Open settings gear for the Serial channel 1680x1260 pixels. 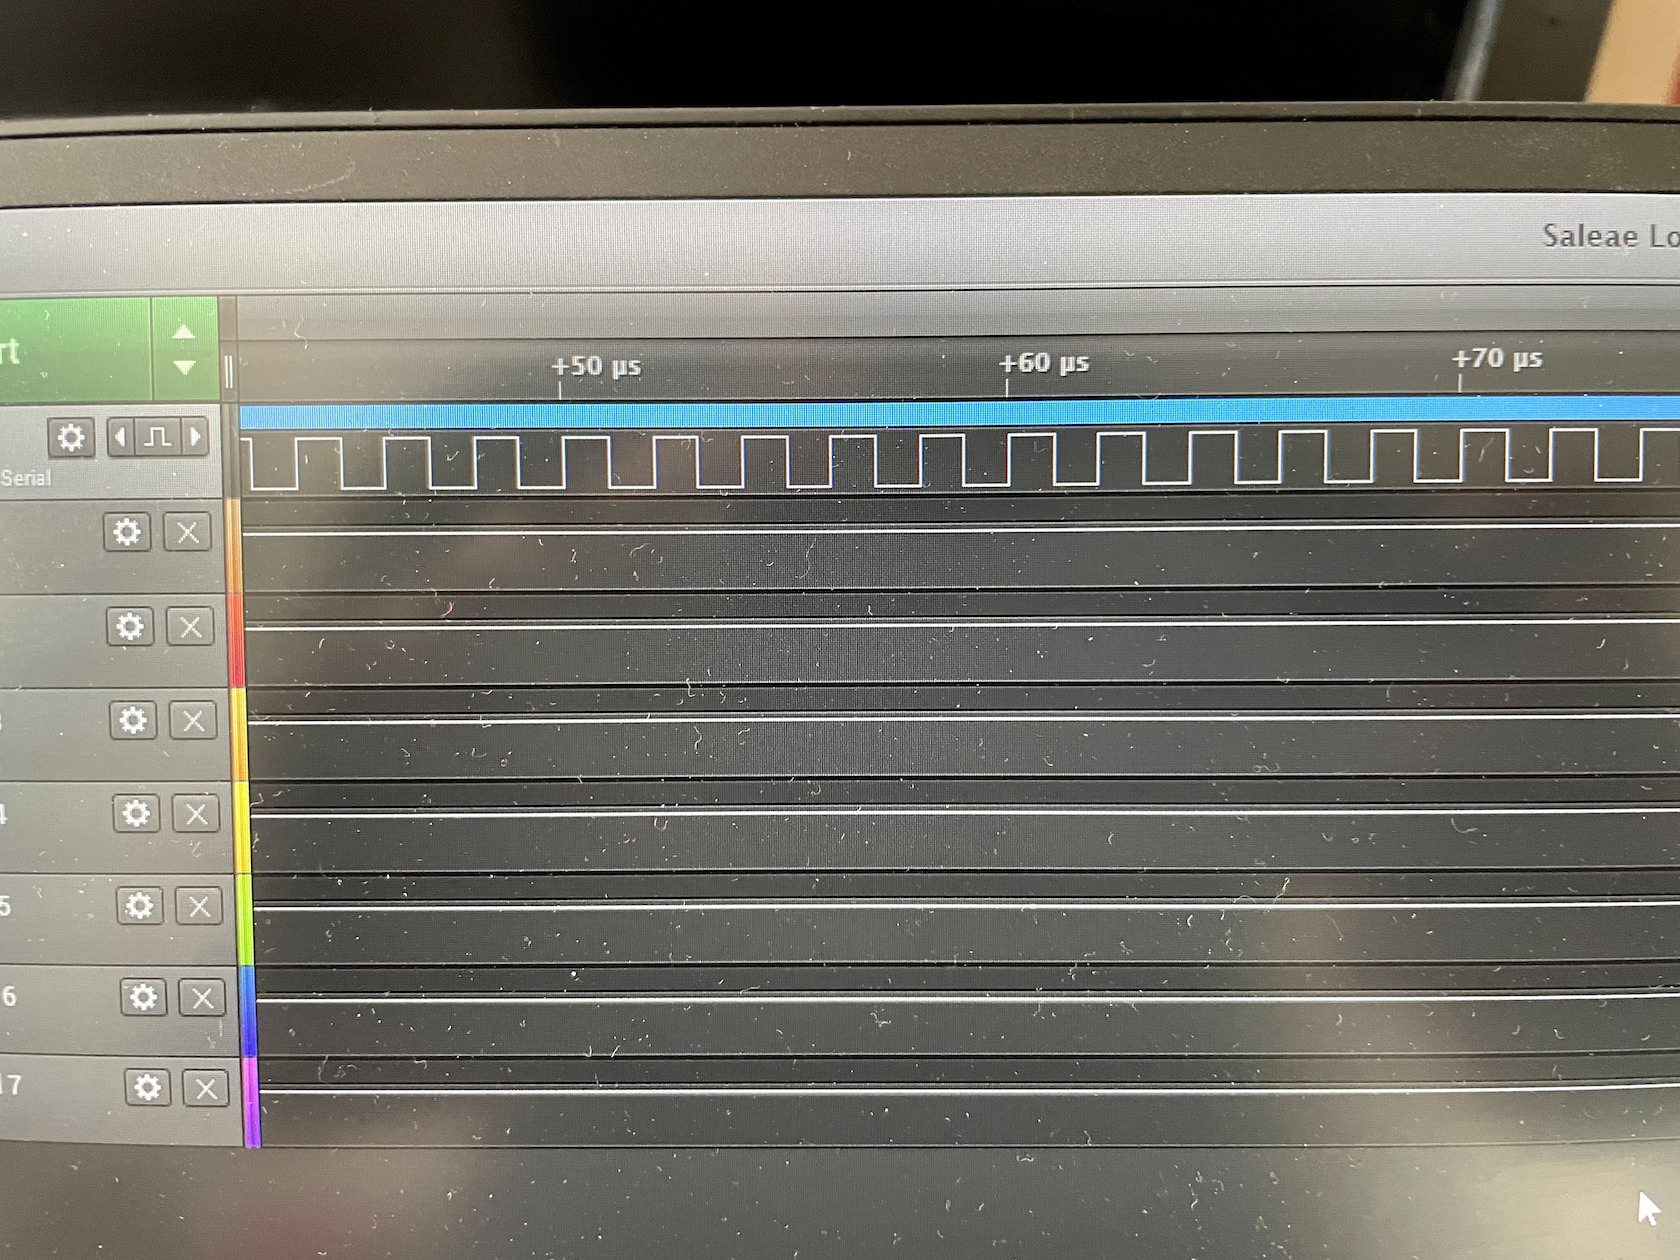71,438
